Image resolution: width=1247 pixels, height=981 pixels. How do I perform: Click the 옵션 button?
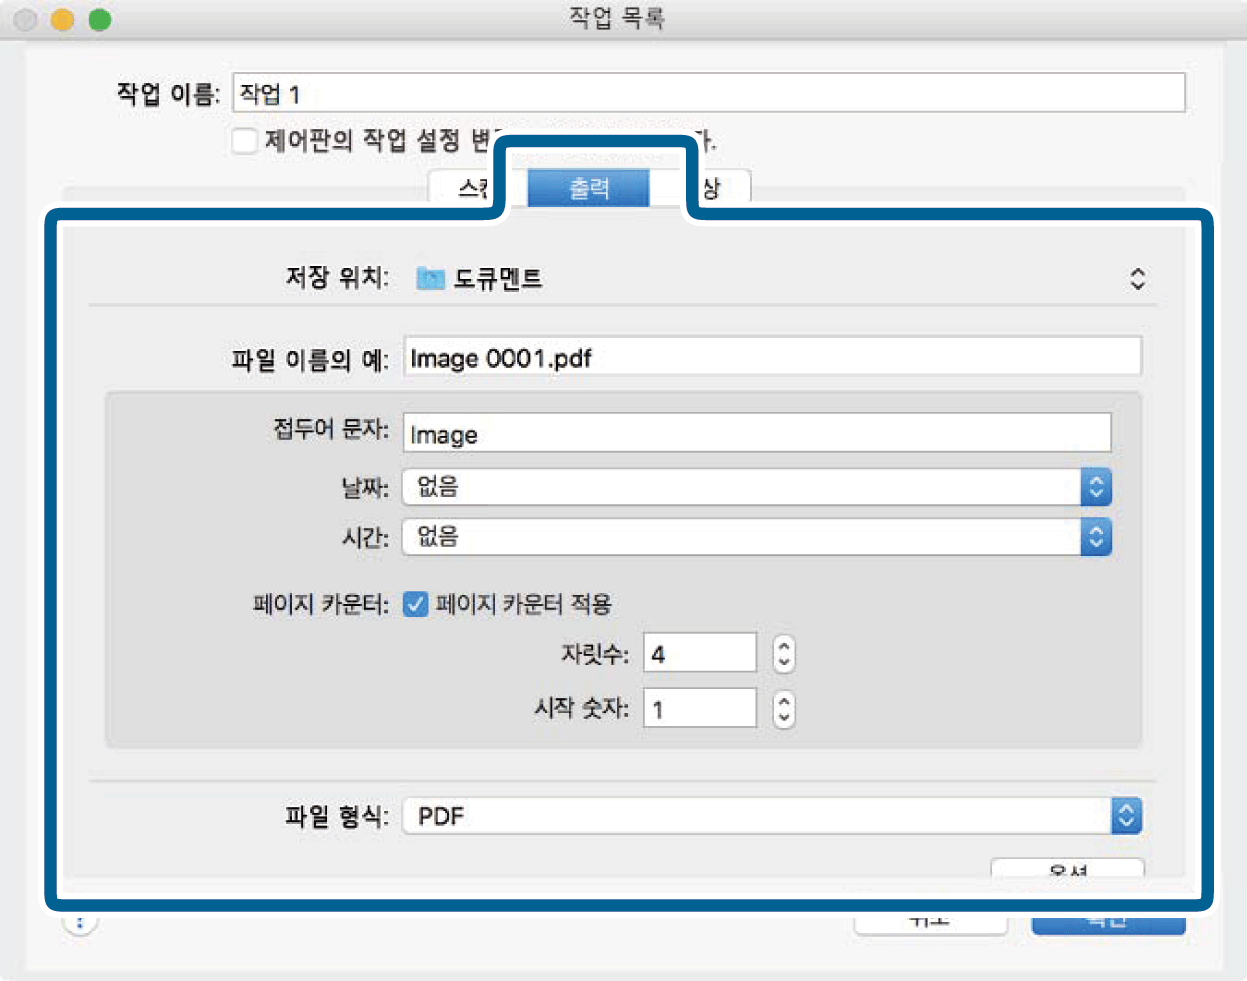coord(1067,868)
